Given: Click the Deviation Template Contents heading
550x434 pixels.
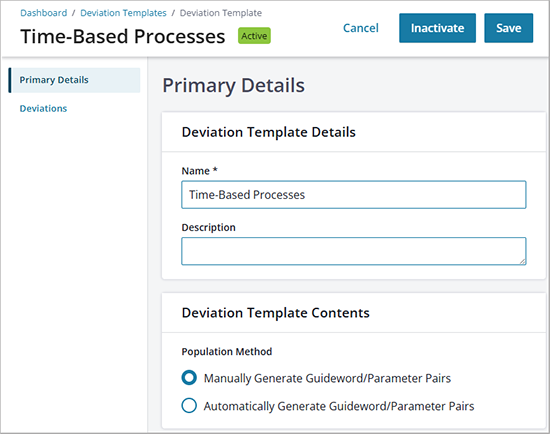Looking at the screenshot, I should pos(276,313).
